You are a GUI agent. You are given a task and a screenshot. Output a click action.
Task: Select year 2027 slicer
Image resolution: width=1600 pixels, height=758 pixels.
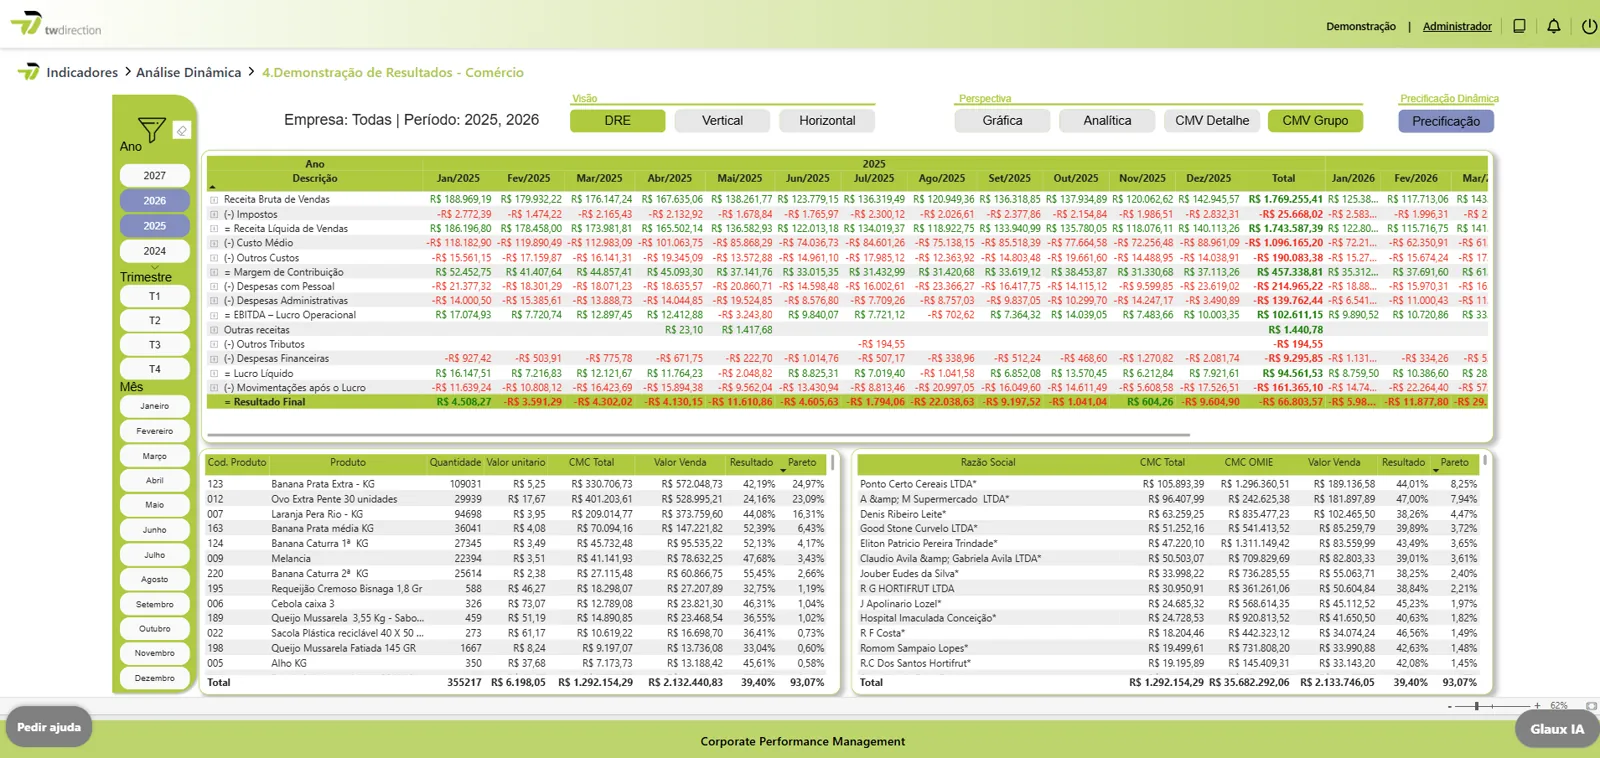tap(154, 176)
